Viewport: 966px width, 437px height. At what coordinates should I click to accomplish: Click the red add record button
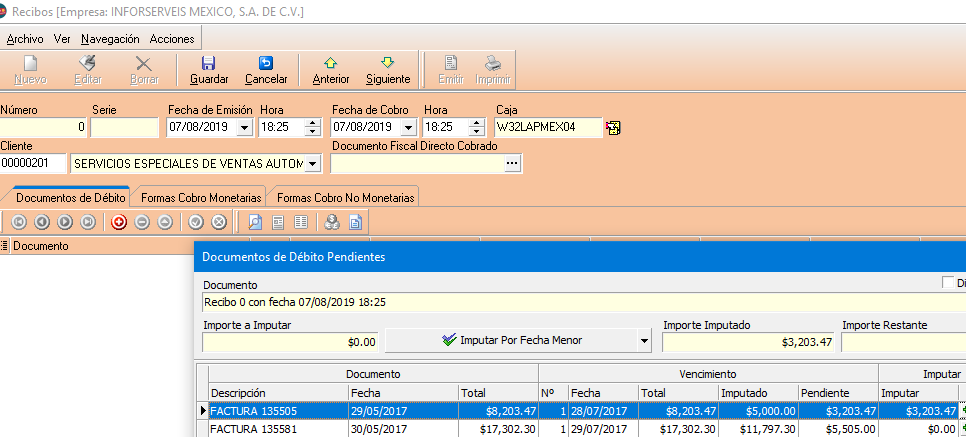(x=119, y=222)
